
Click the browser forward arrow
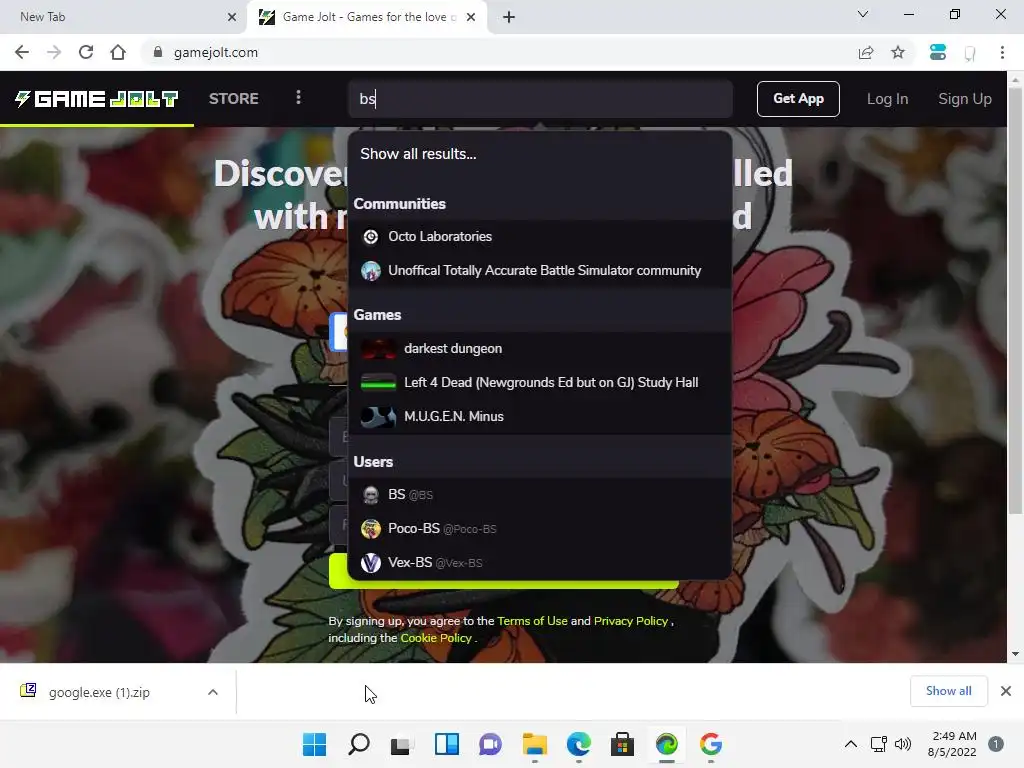(x=54, y=52)
